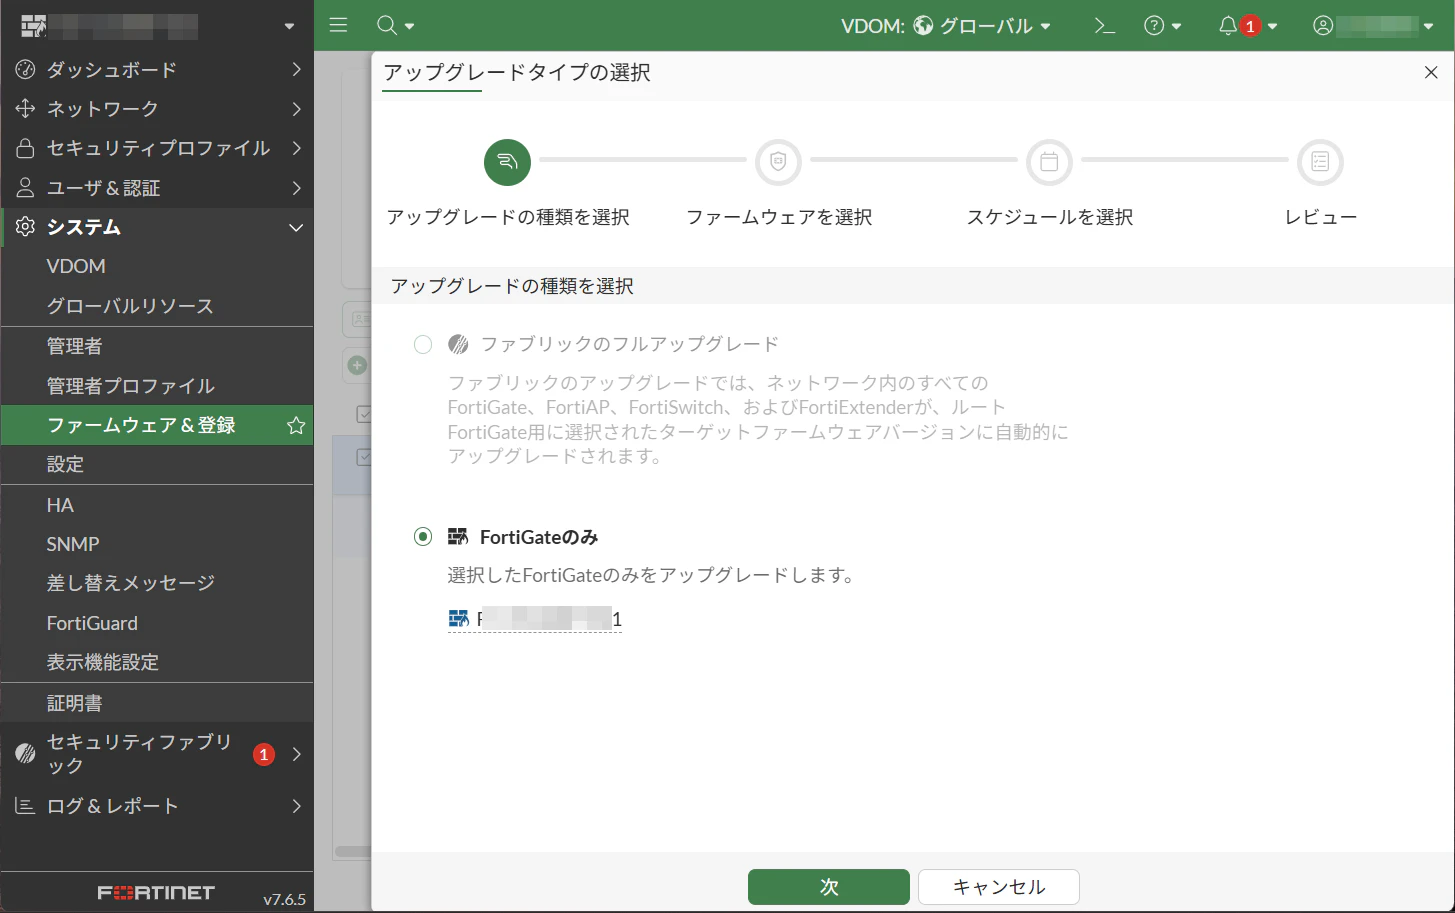
Task: Open the help question mark icon
Action: pyautogui.click(x=1157, y=25)
